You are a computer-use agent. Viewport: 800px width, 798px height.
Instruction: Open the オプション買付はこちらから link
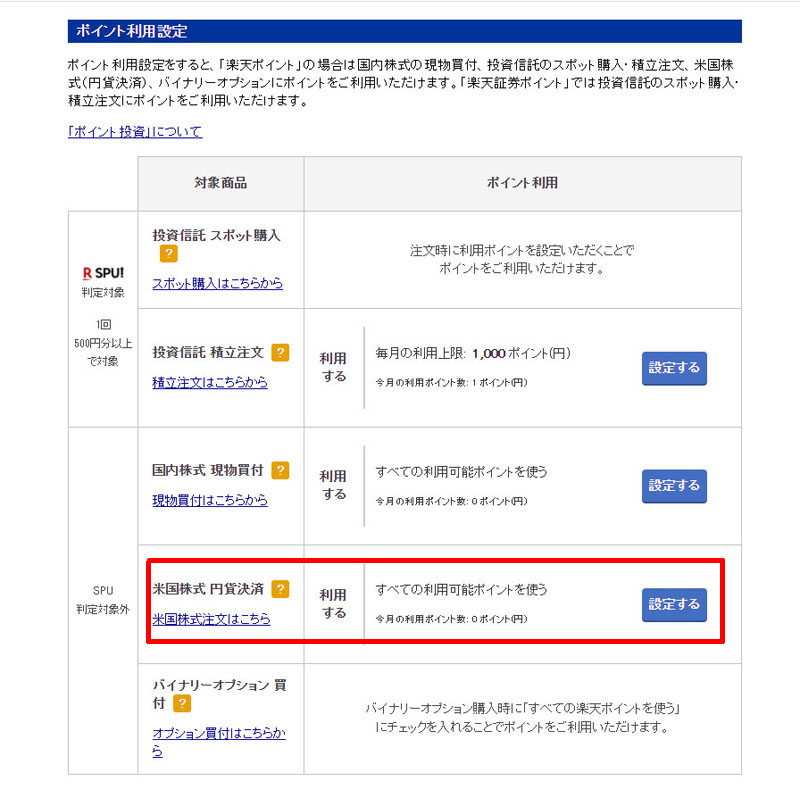(x=218, y=741)
